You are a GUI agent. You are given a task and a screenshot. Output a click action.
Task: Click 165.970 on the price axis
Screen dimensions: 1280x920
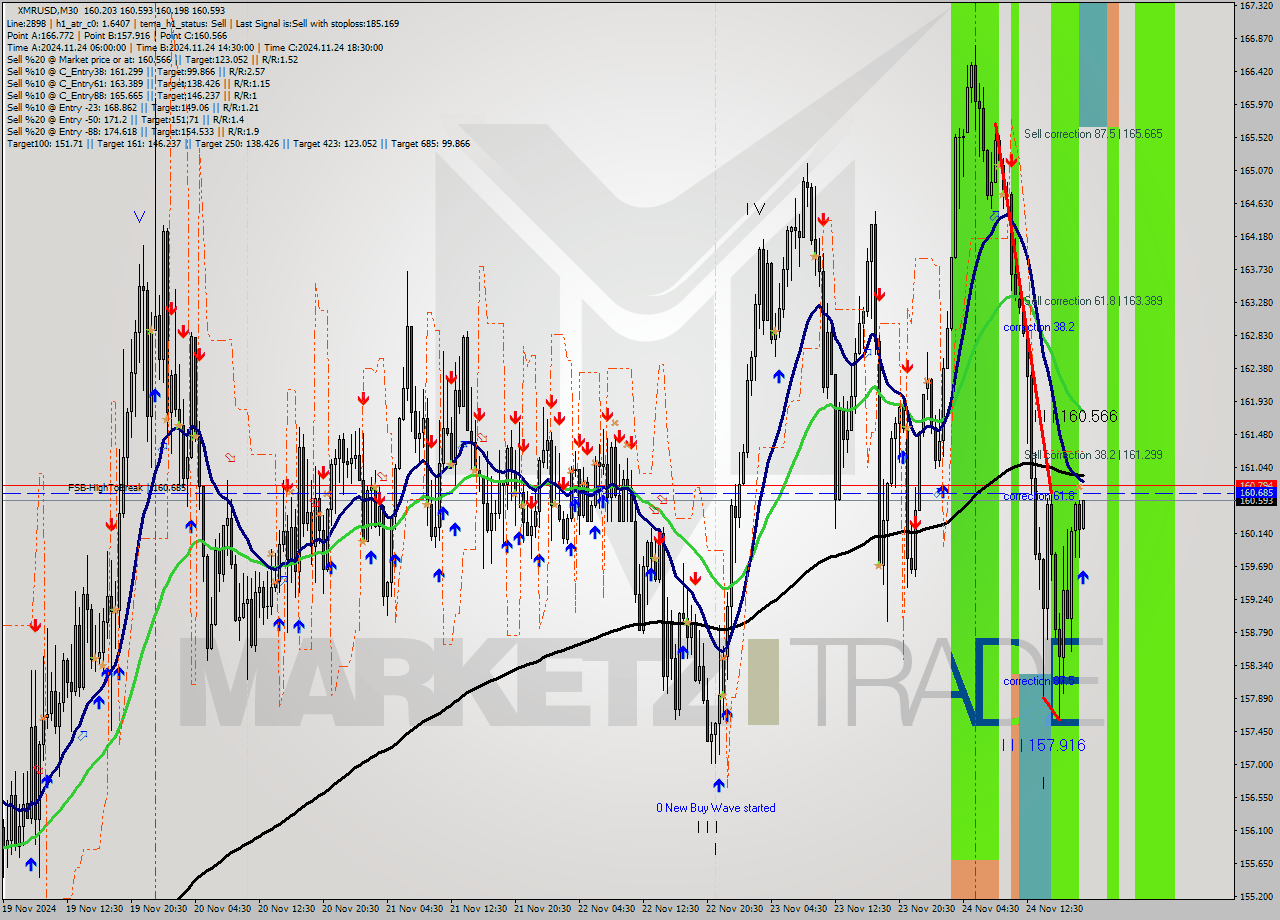(x=1255, y=105)
